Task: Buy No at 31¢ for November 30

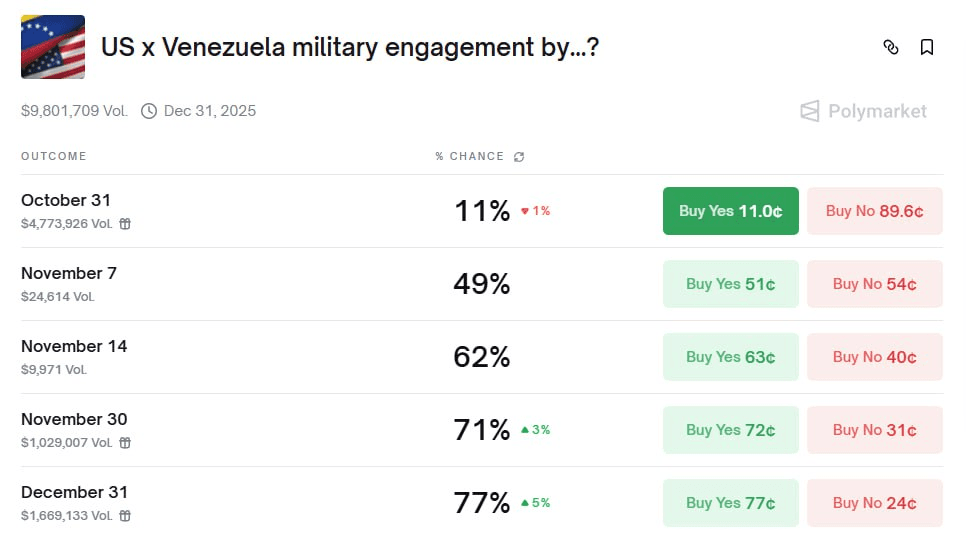Action: (x=874, y=430)
